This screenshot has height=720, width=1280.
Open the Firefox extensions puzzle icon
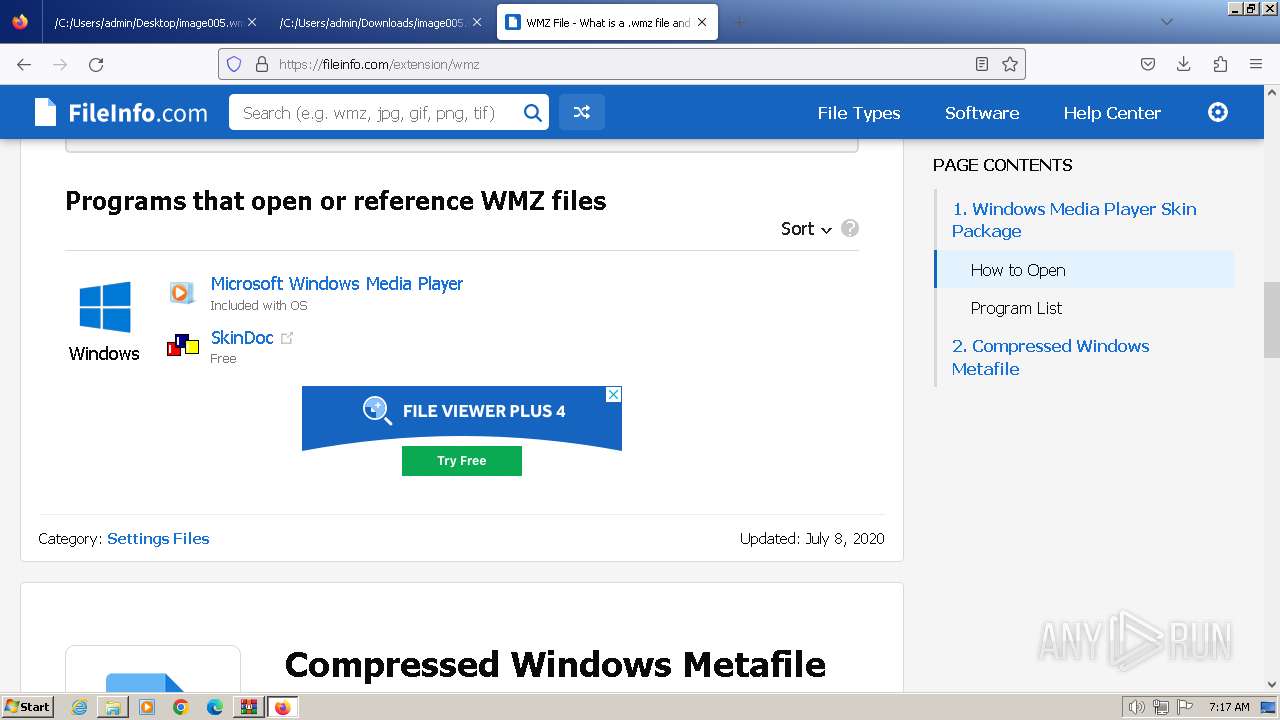coord(1220,64)
